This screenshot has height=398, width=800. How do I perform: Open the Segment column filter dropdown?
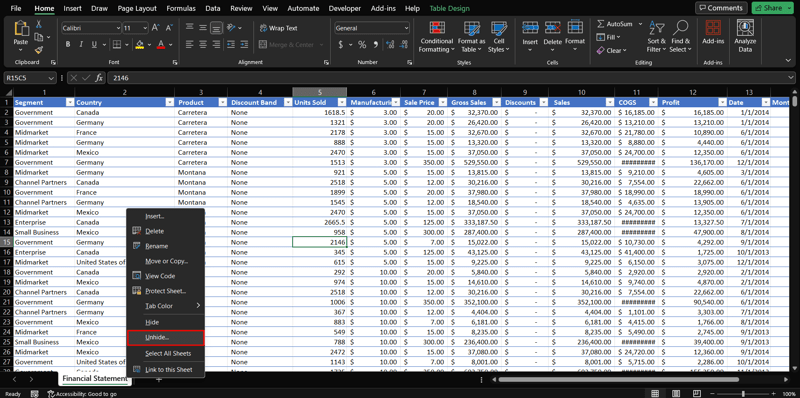tap(69, 103)
